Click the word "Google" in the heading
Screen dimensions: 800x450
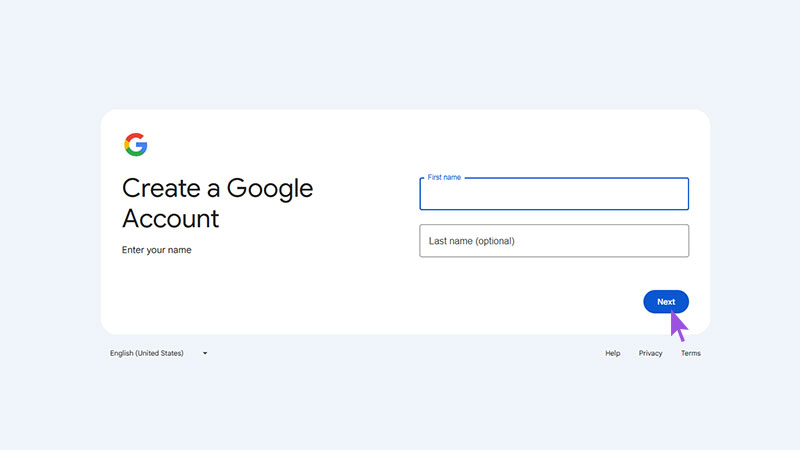(270, 190)
